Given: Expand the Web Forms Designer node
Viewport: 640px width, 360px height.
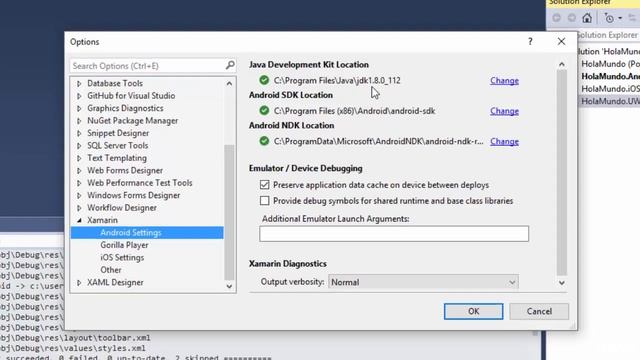Looking at the screenshot, I should coord(79,171).
